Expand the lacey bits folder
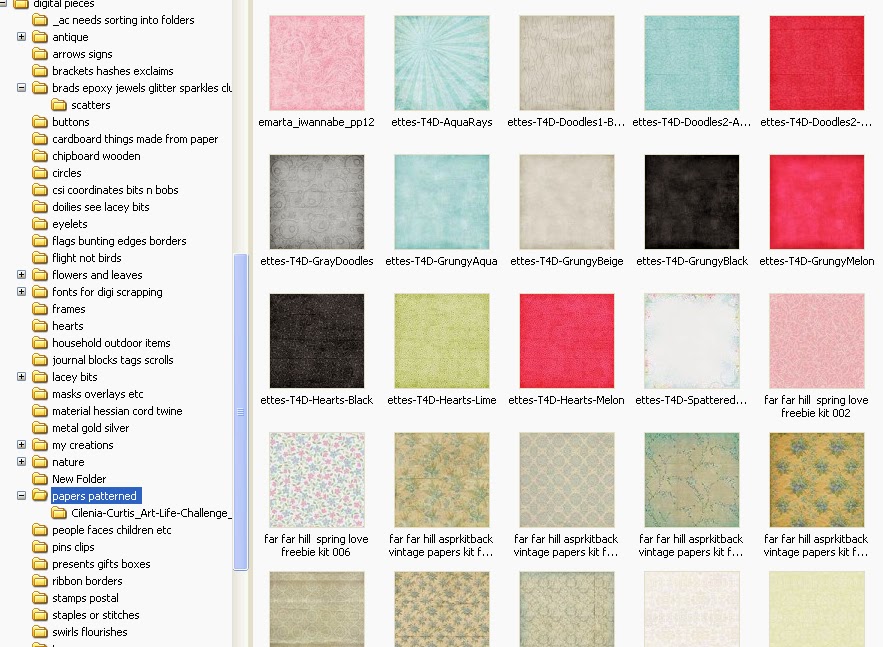Image resolution: width=883 pixels, height=647 pixels. [x=21, y=377]
